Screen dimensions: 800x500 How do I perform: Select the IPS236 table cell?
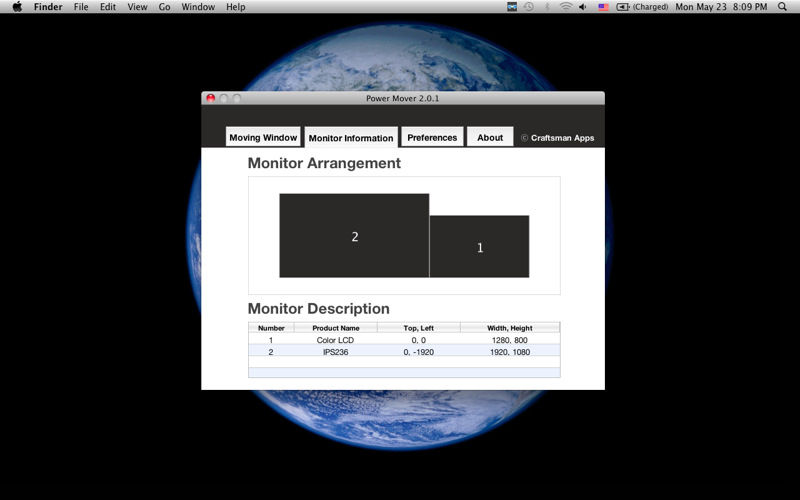click(335, 352)
